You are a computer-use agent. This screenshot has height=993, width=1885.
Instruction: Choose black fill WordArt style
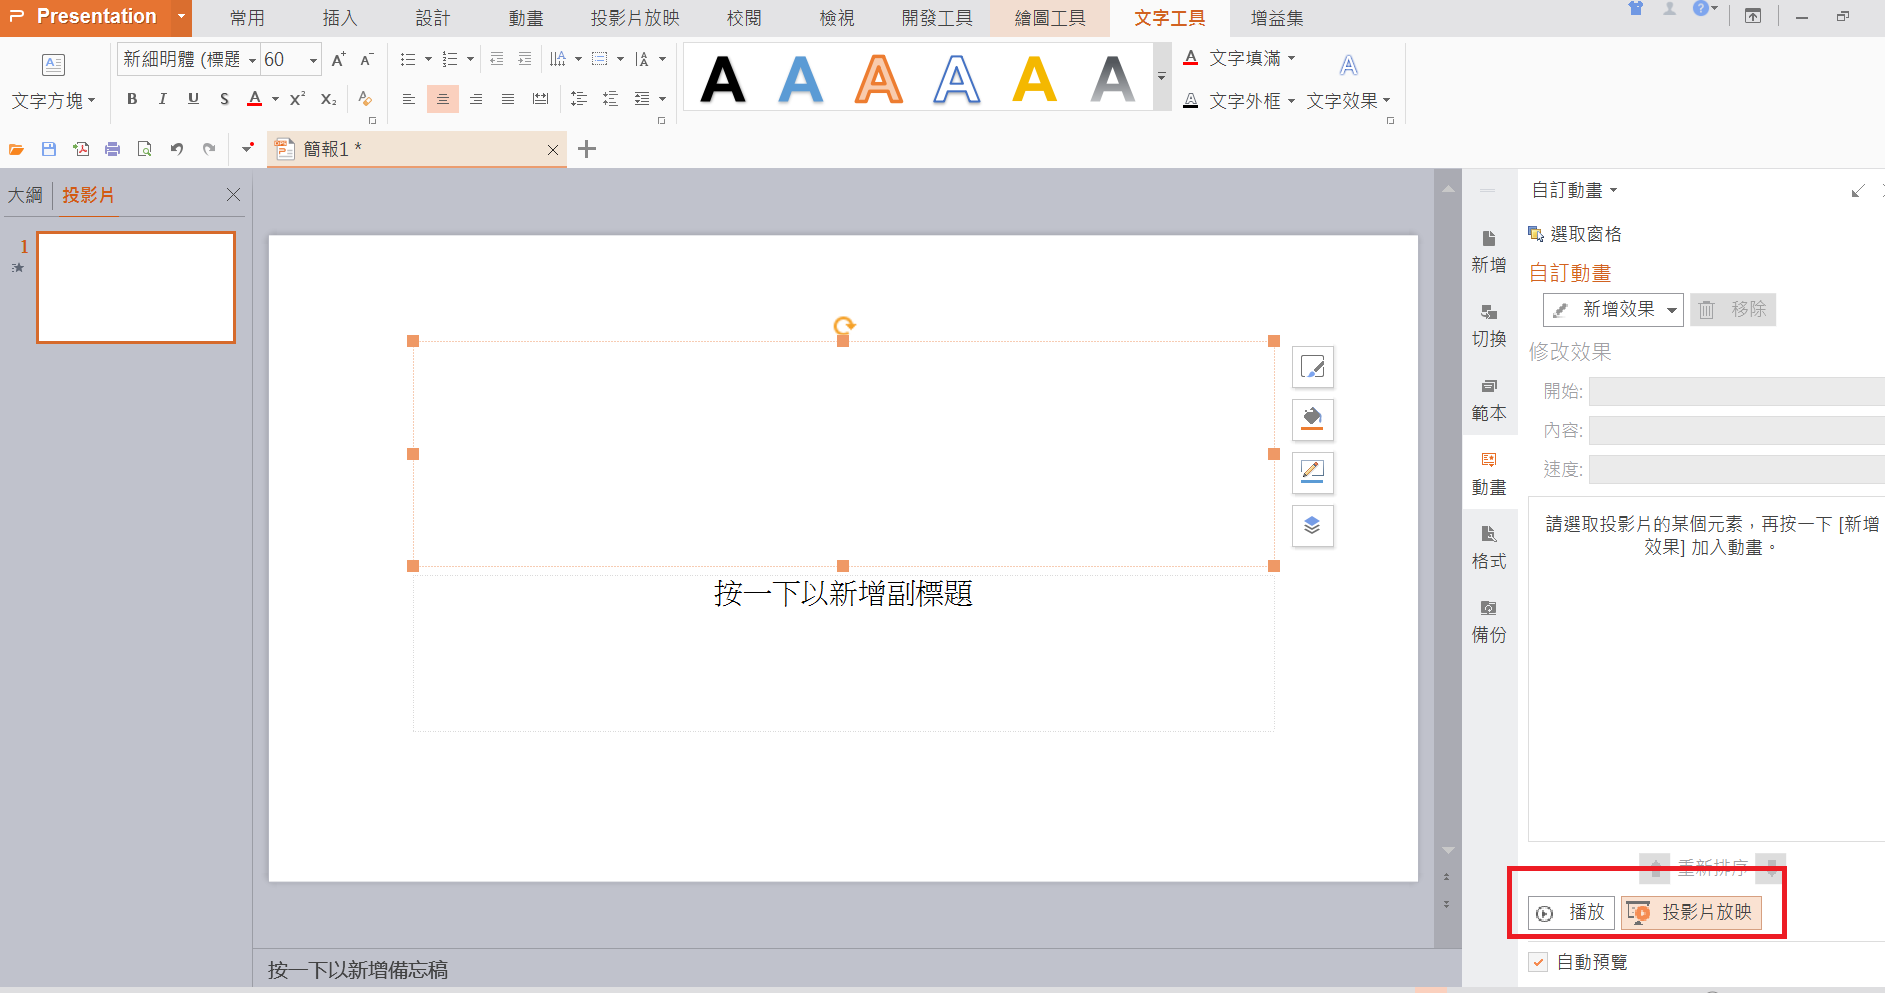(723, 79)
